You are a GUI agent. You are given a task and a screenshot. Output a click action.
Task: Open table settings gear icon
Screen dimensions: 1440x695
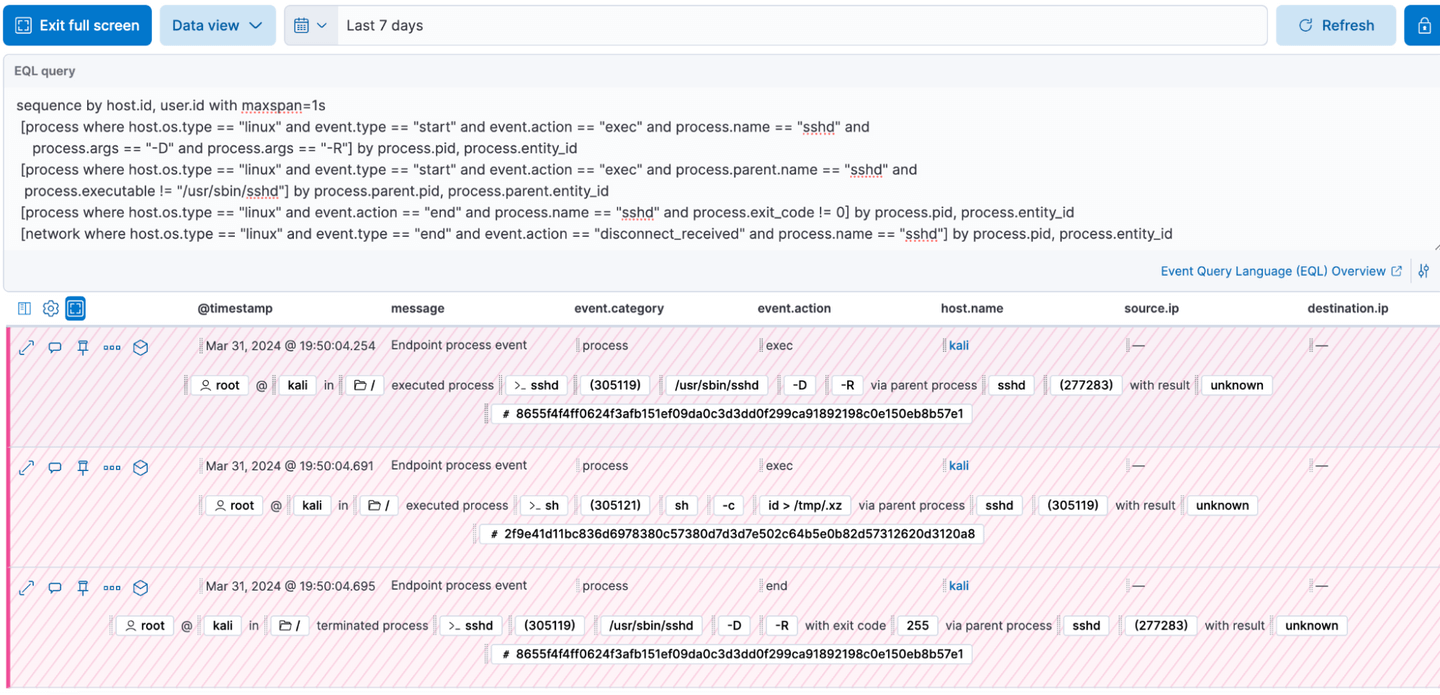click(50, 309)
